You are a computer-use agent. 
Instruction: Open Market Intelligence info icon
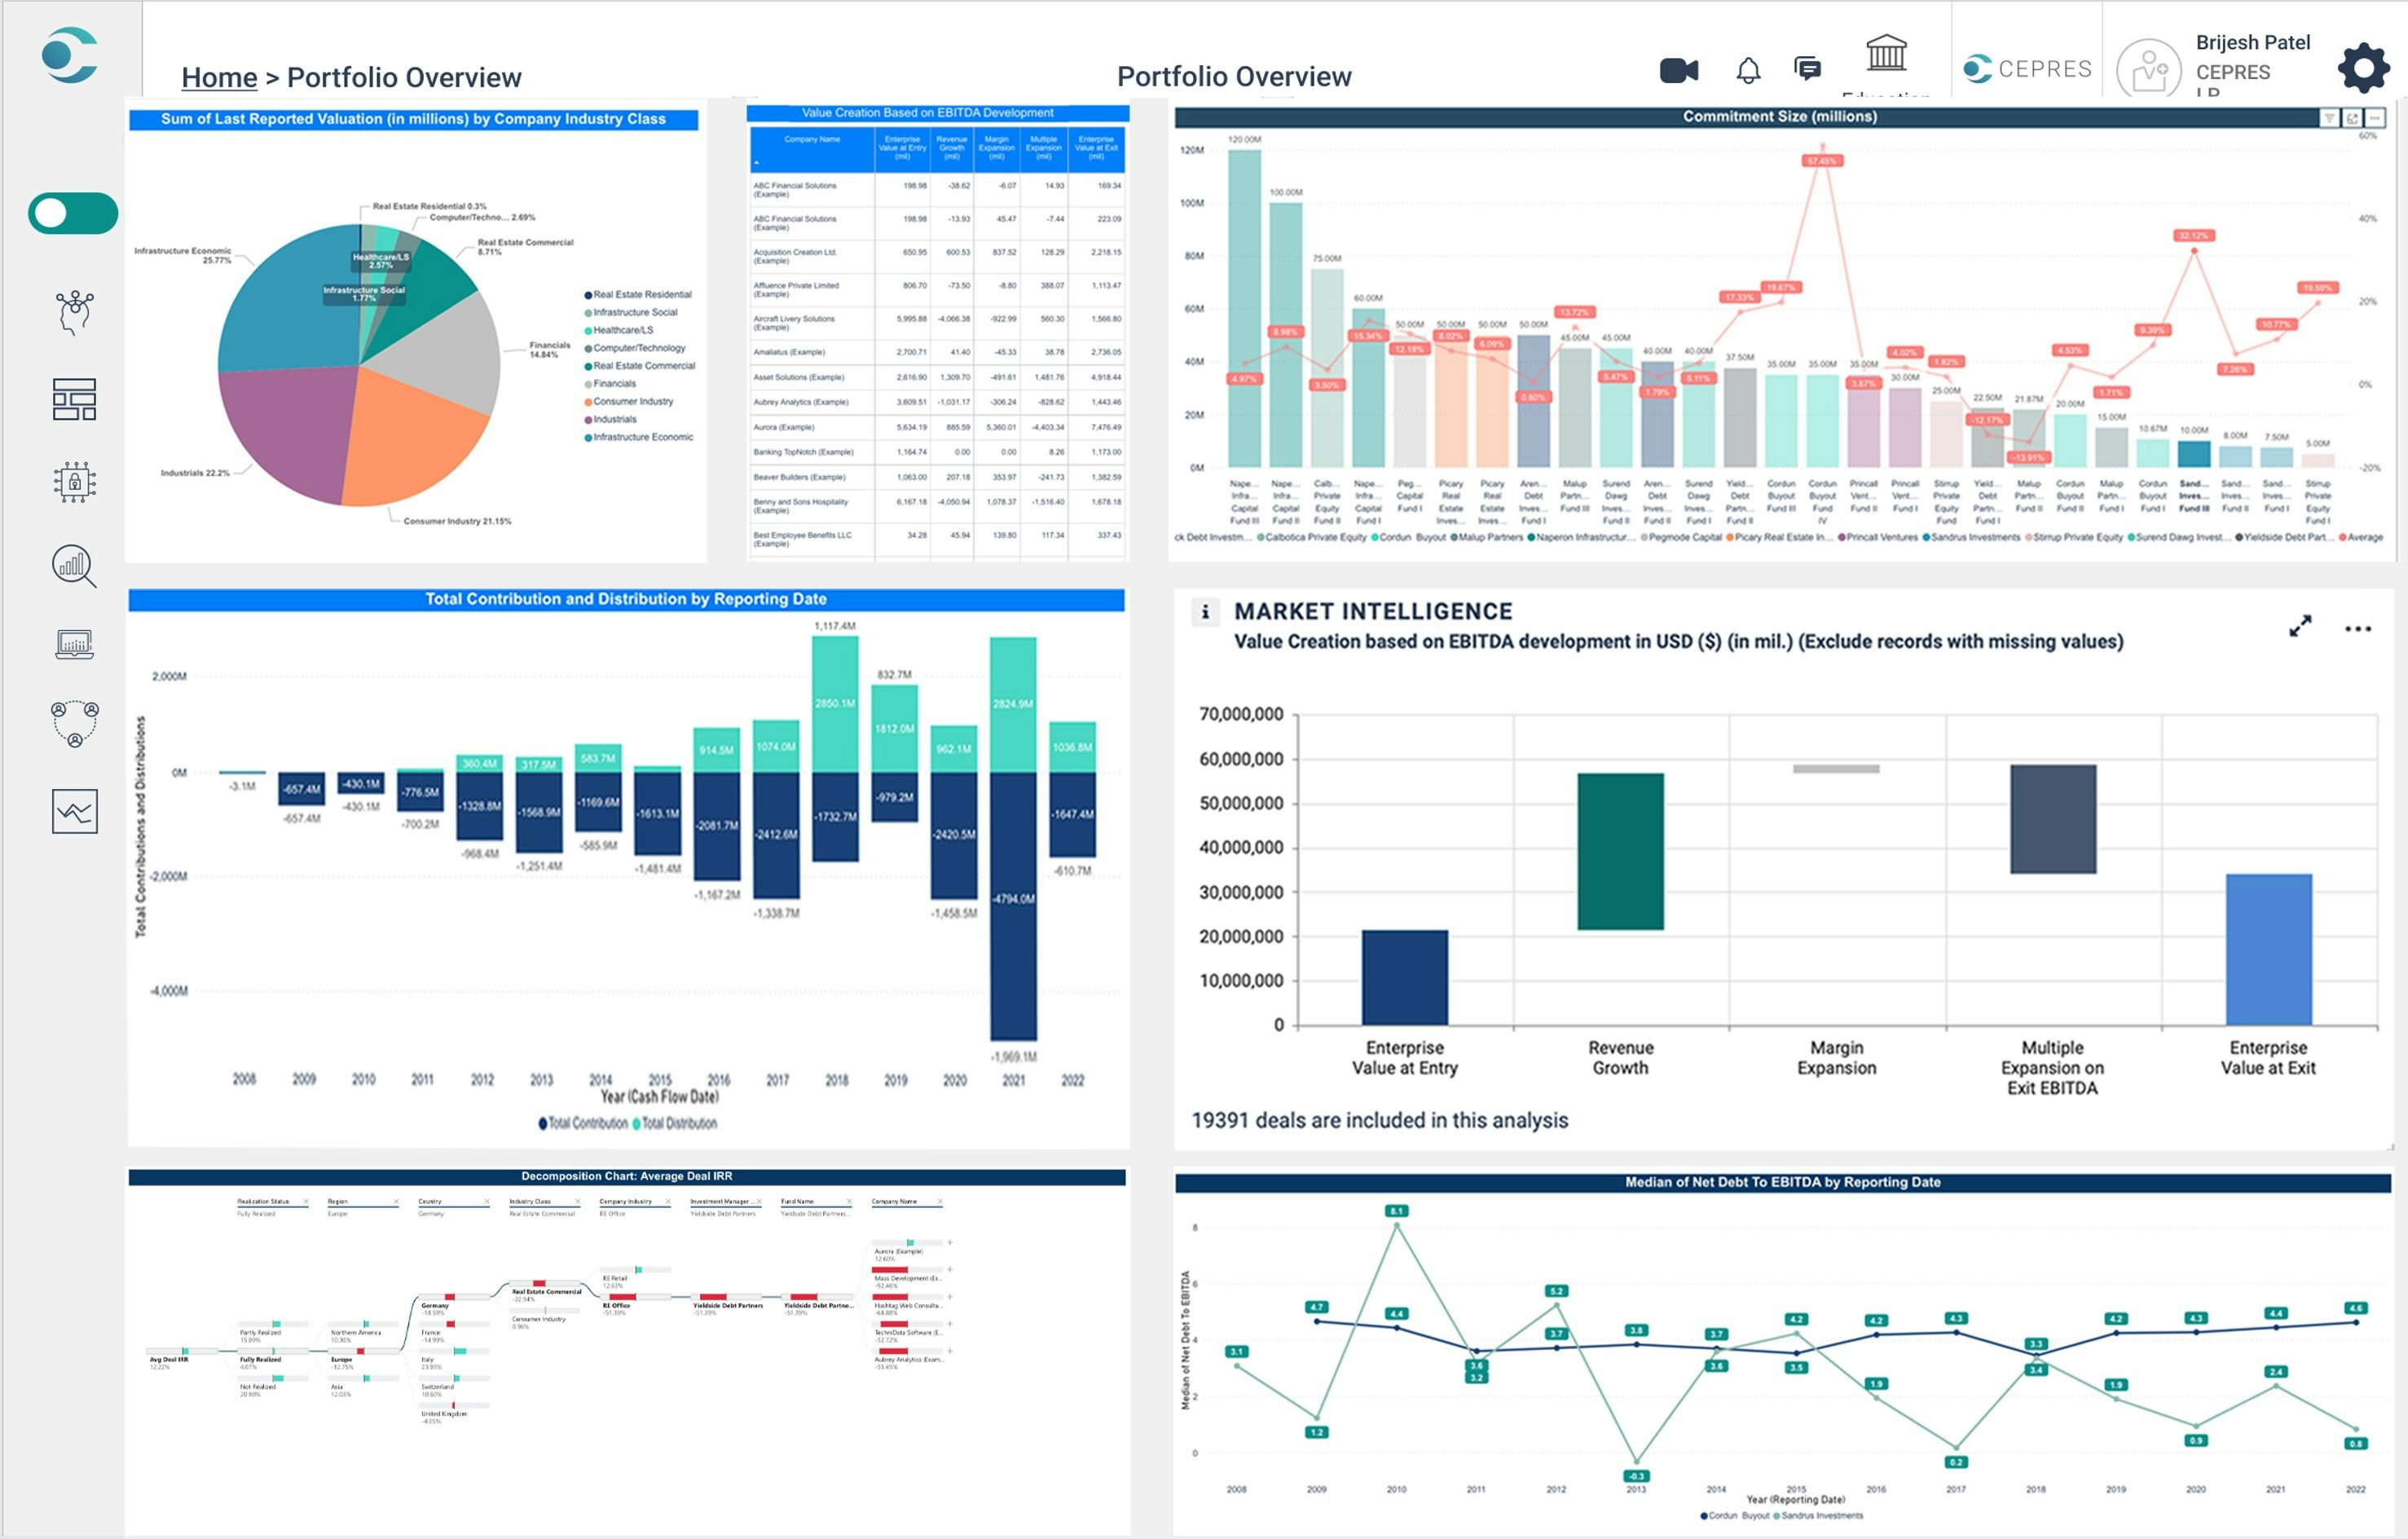pos(1205,611)
